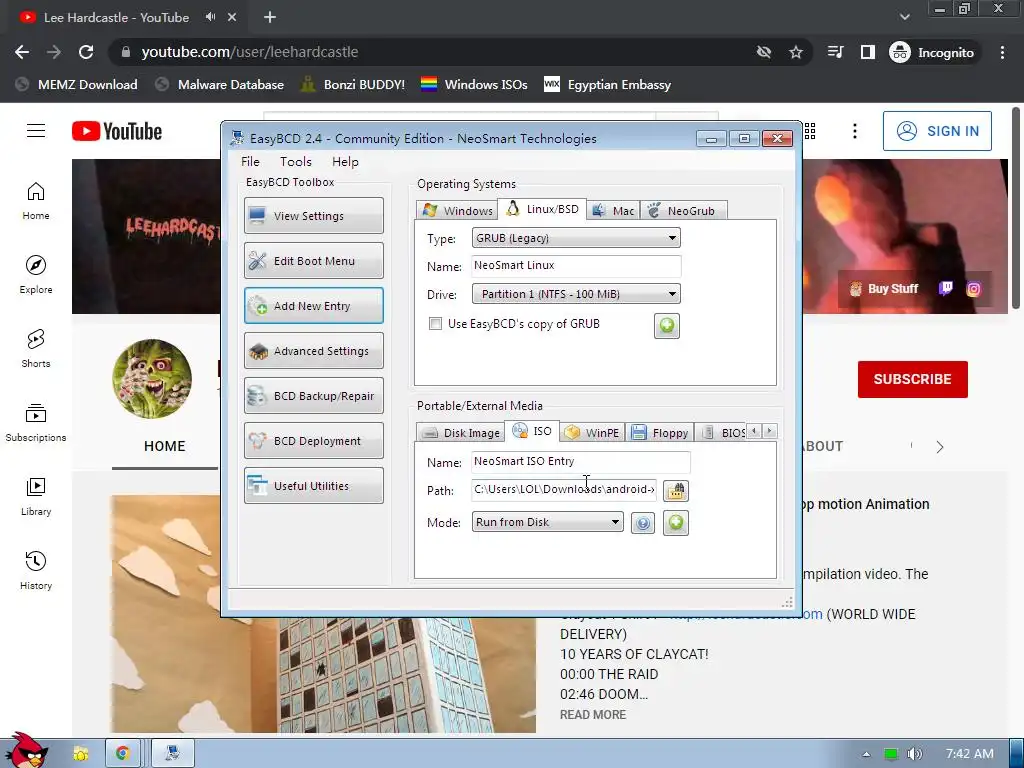Screen dimensions: 1024x768
Task: Open EasyBCD Help menu
Action: tap(345, 161)
